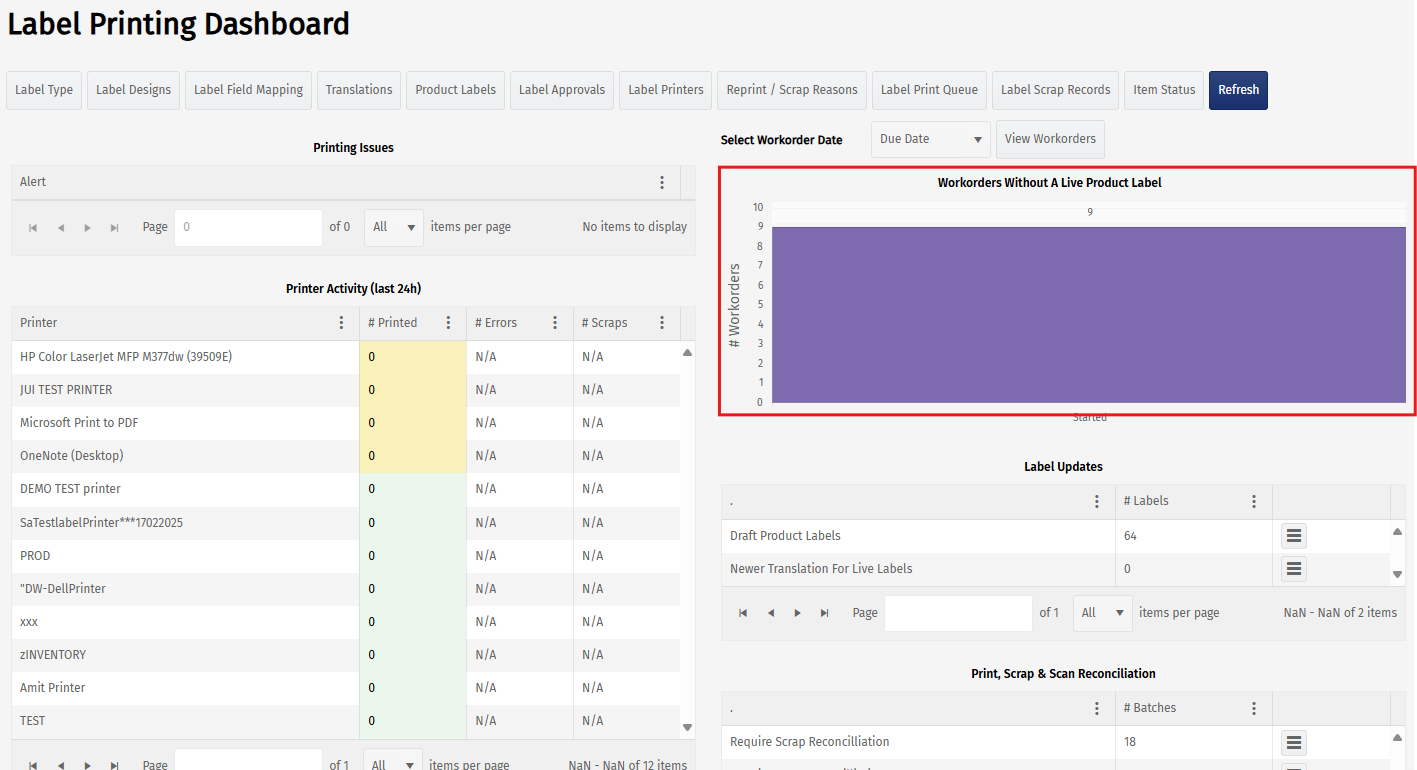The image size is (1417, 770).
Task: Go to first page in Label Updates pager
Action: click(743, 613)
